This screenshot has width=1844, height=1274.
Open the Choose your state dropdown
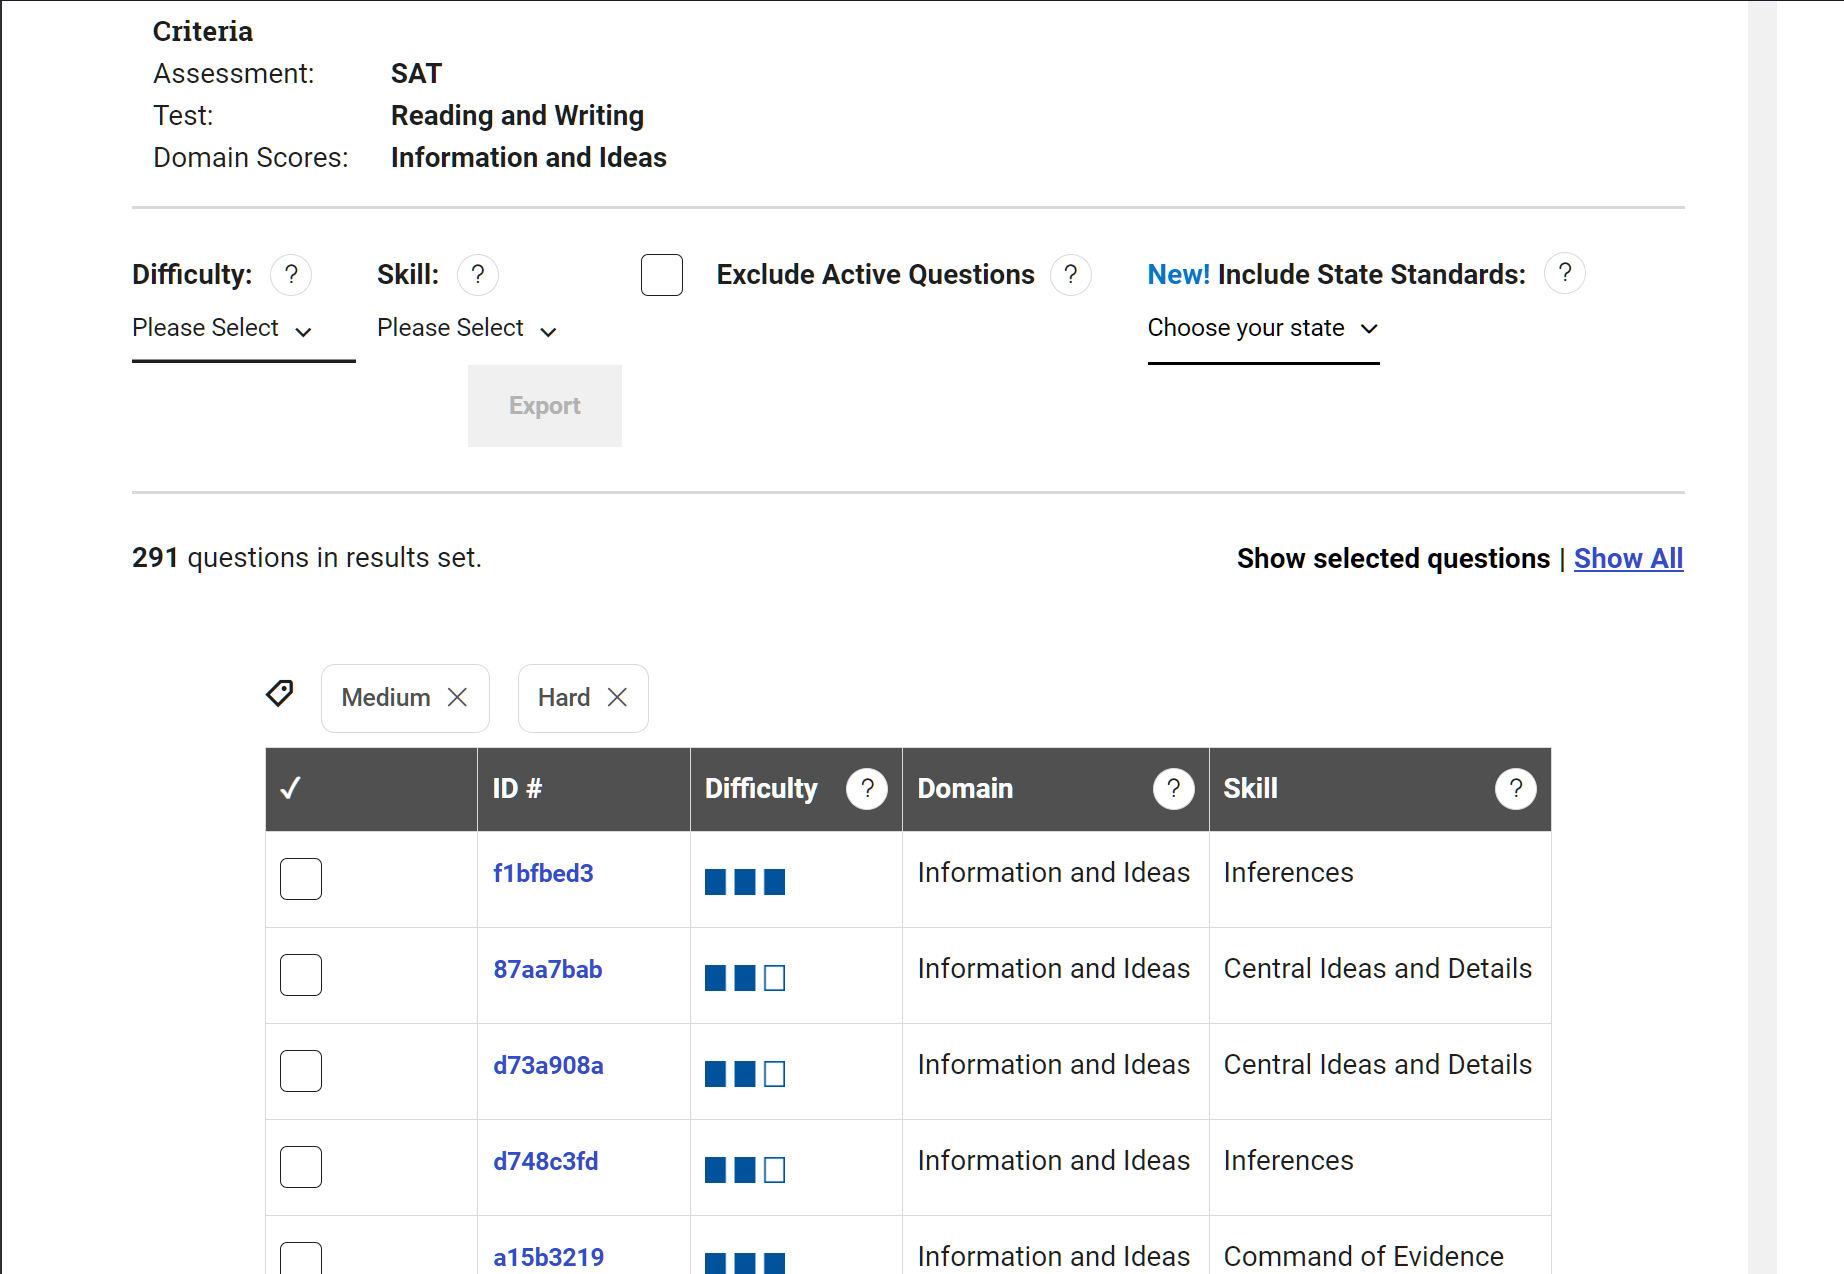pyautogui.click(x=1263, y=329)
